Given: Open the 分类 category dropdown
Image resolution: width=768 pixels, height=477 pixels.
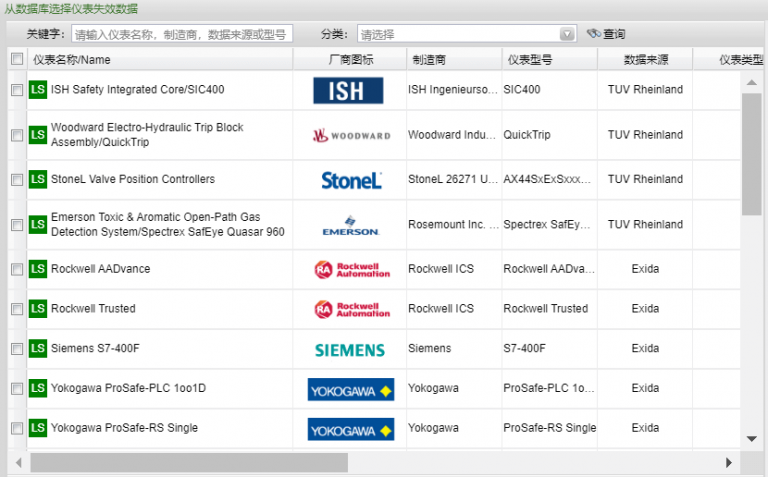Looking at the screenshot, I should tap(568, 34).
